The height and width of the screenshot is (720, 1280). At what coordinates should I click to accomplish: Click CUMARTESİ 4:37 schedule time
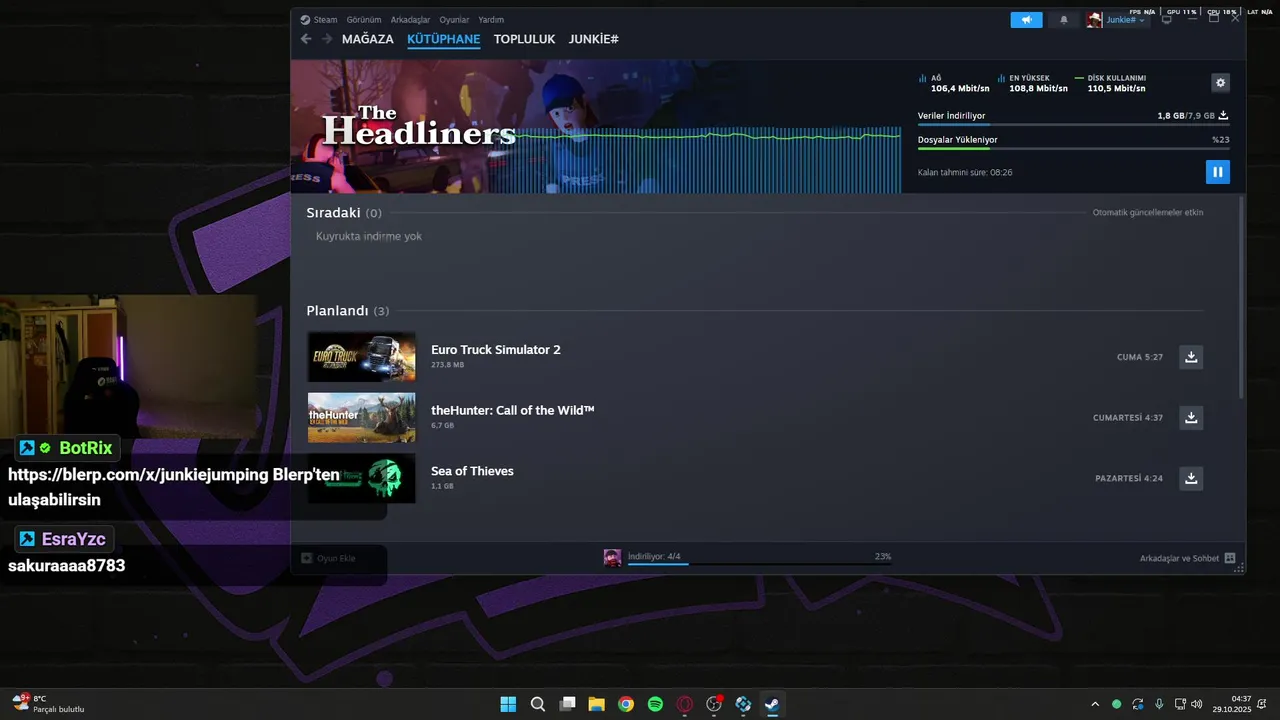click(1128, 418)
